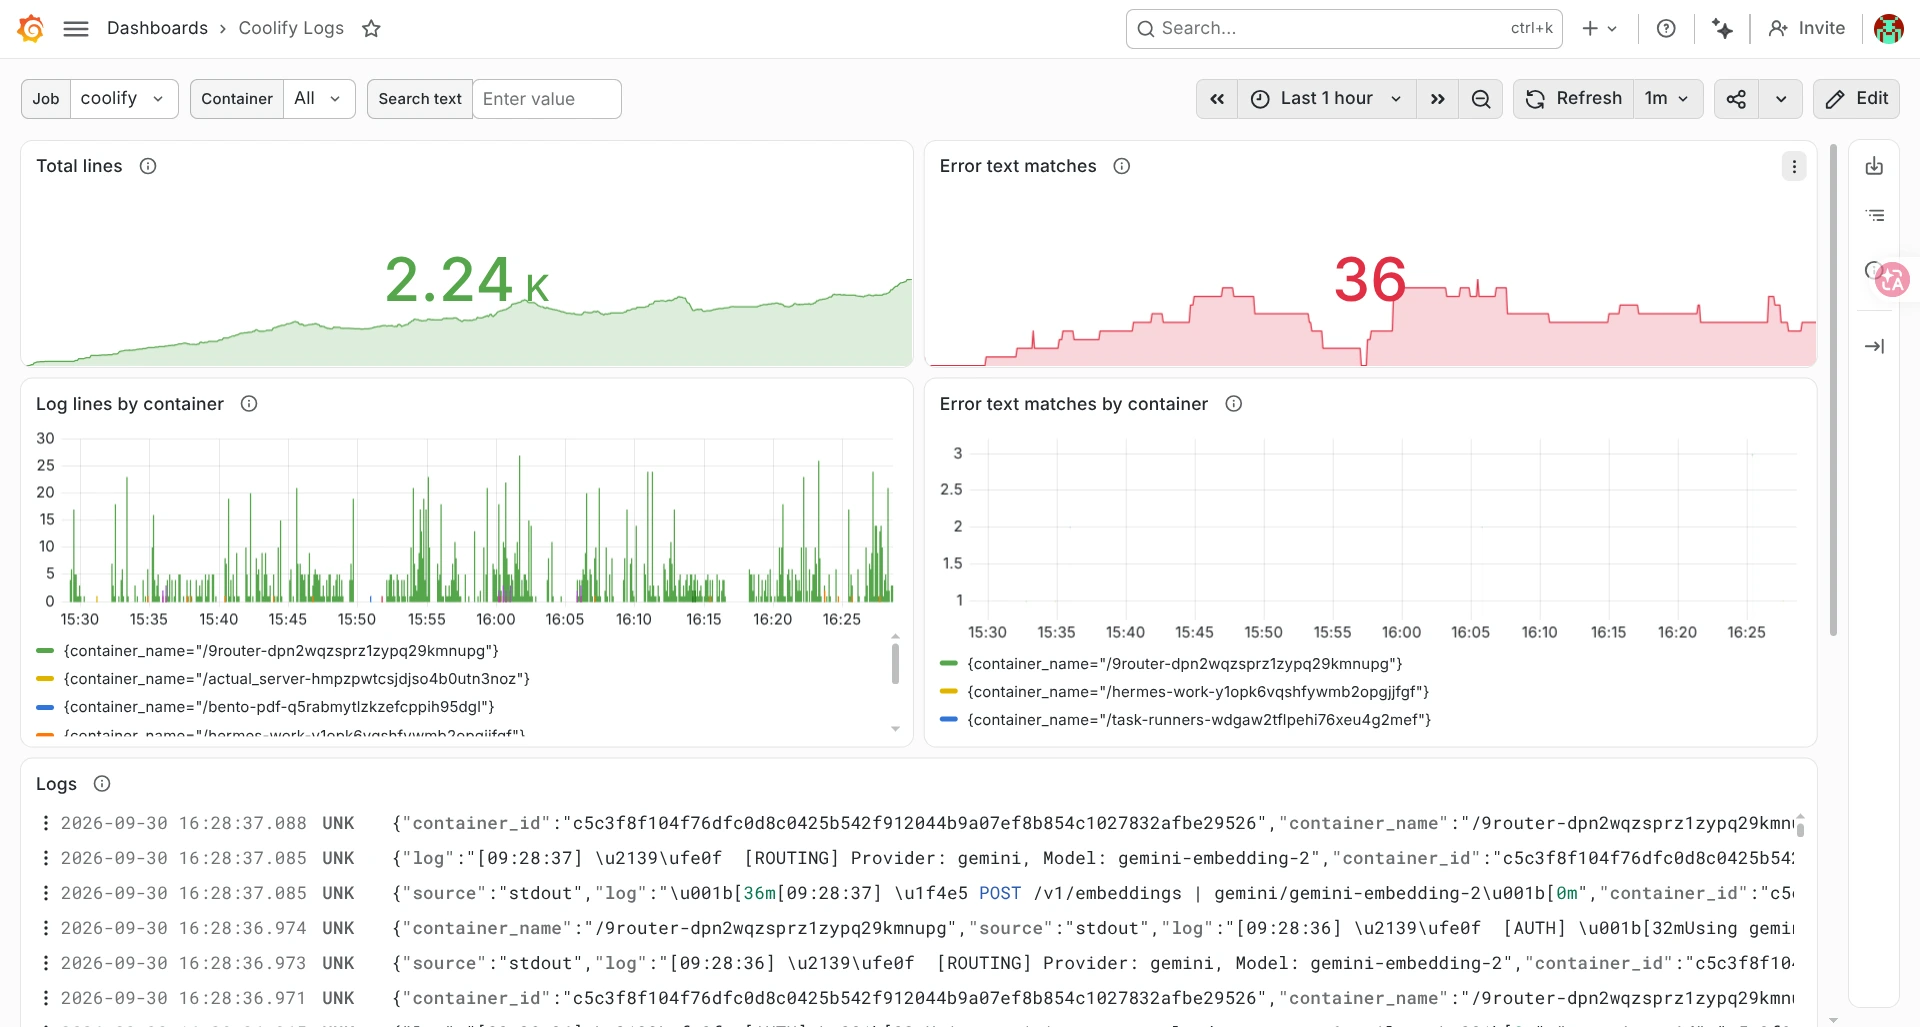Click the export icon in right sidebar
The height and width of the screenshot is (1027, 1920).
pyautogui.click(x=1874, y=166)
